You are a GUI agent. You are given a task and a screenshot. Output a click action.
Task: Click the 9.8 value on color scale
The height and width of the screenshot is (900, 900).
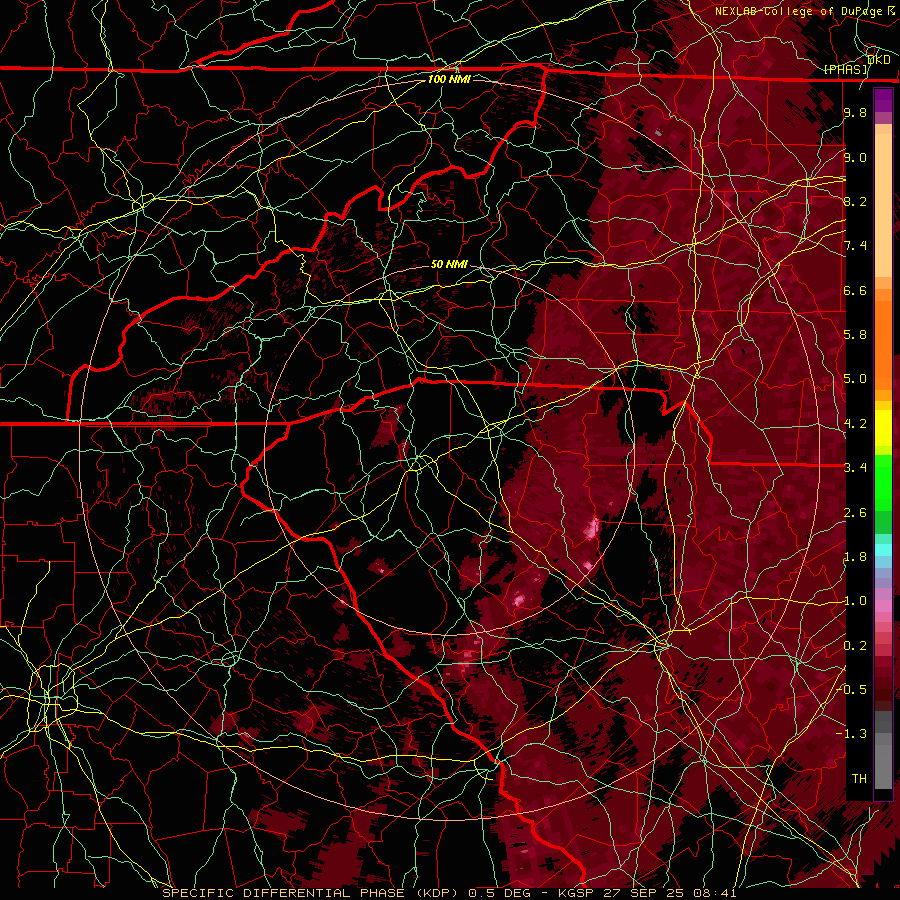tap(855, 113)
